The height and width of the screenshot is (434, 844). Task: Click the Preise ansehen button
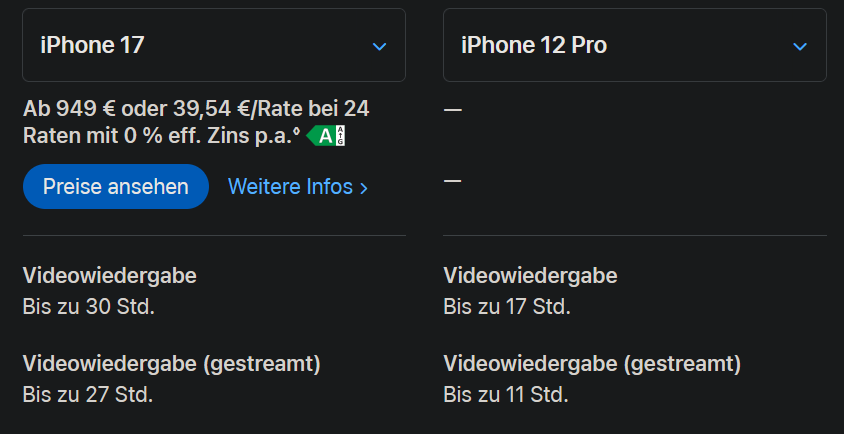point(116,186)
